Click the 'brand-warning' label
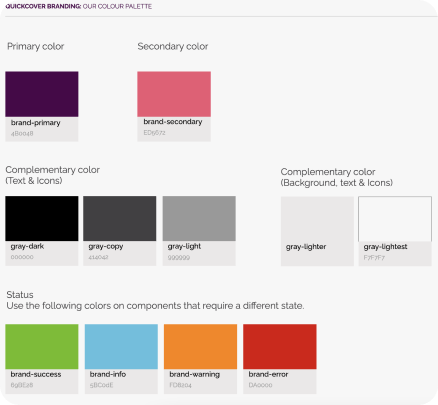The height and width of the screenshot is (405, 438). point(194,375)
